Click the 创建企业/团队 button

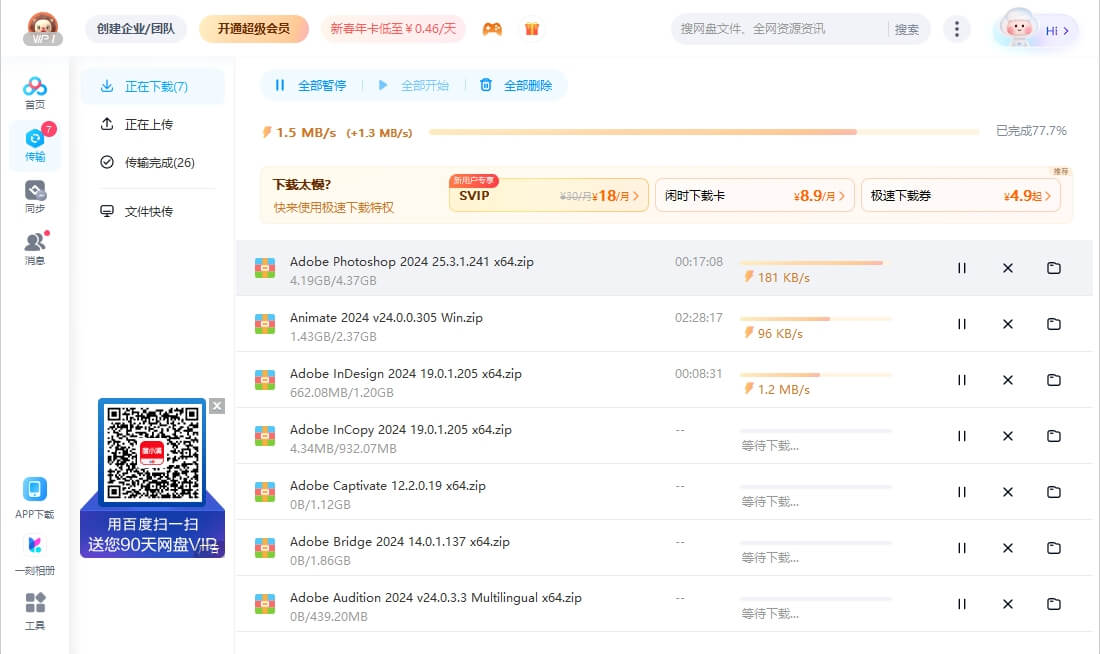pyautogui.click(x=135, y=29)
